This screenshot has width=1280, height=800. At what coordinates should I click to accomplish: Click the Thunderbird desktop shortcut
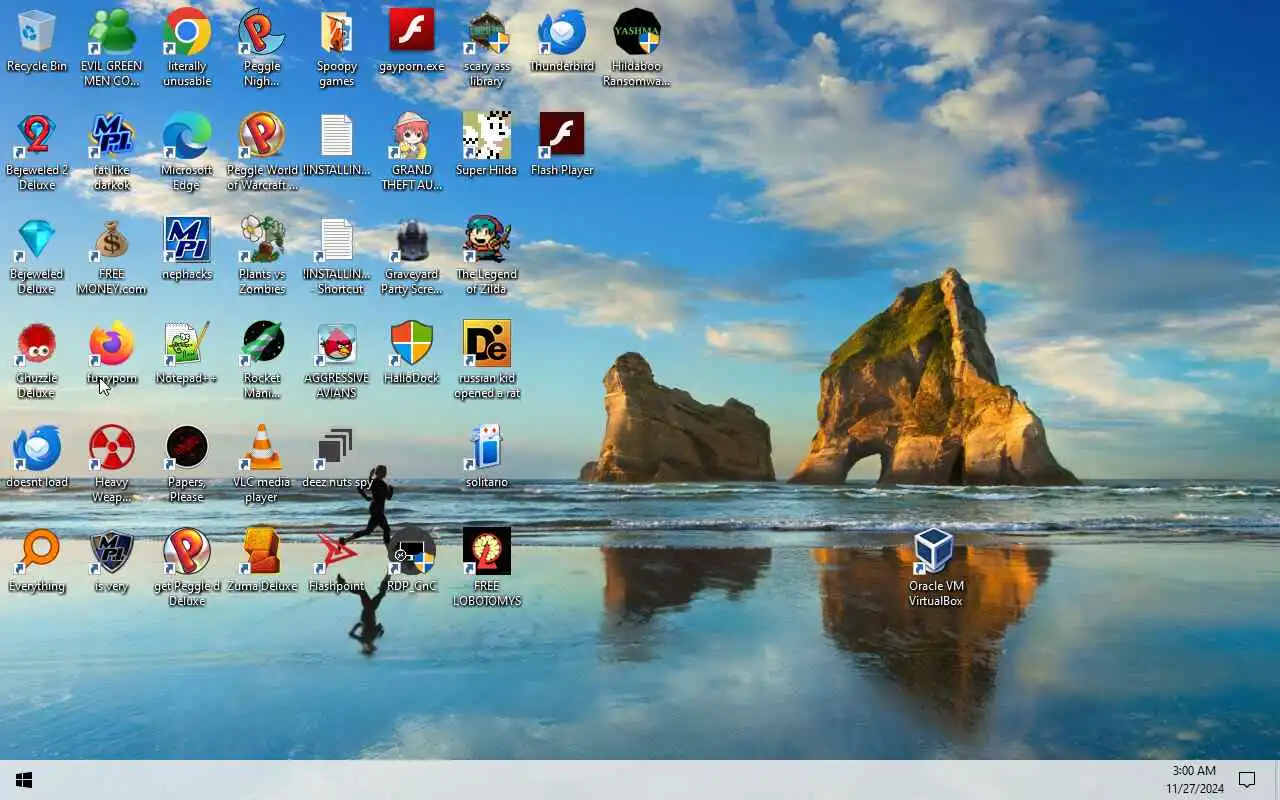[x=562, y=33]
